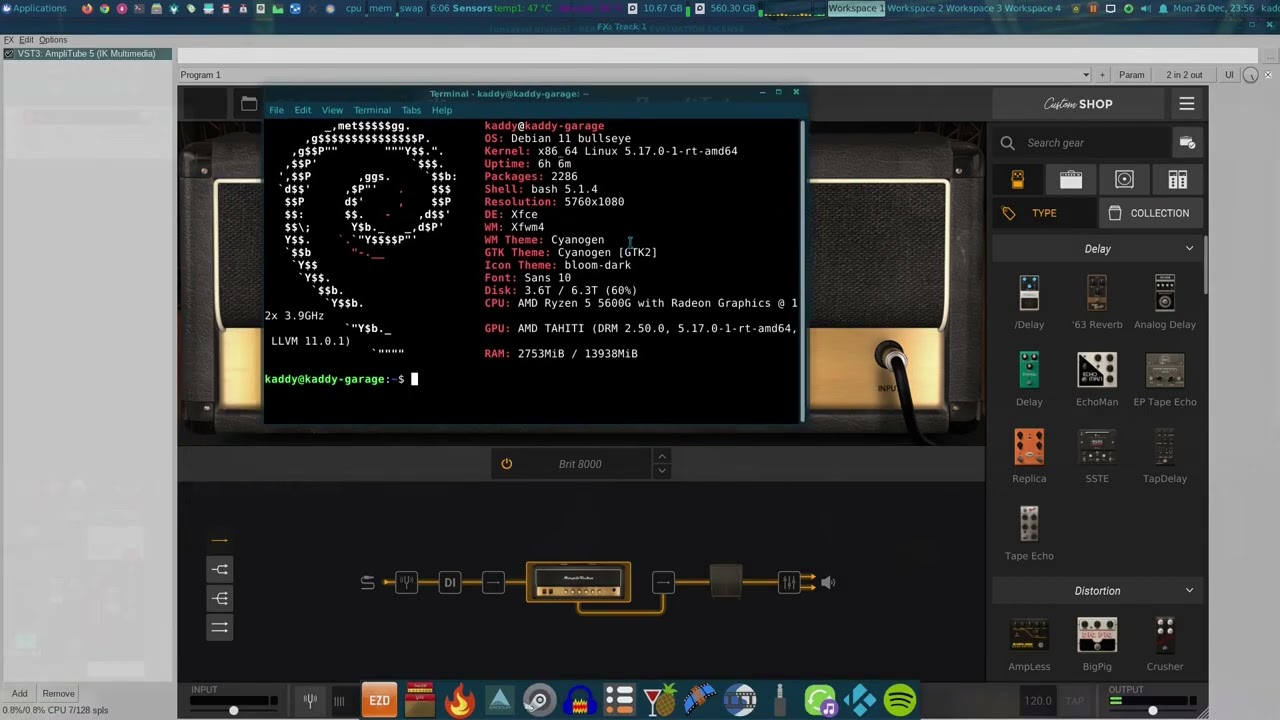Image resolution: width=1280 pixels, height=720 pixels.
Task: Launch Kodi from the dock
Action: pyautogui.click(x=860, y=700)
